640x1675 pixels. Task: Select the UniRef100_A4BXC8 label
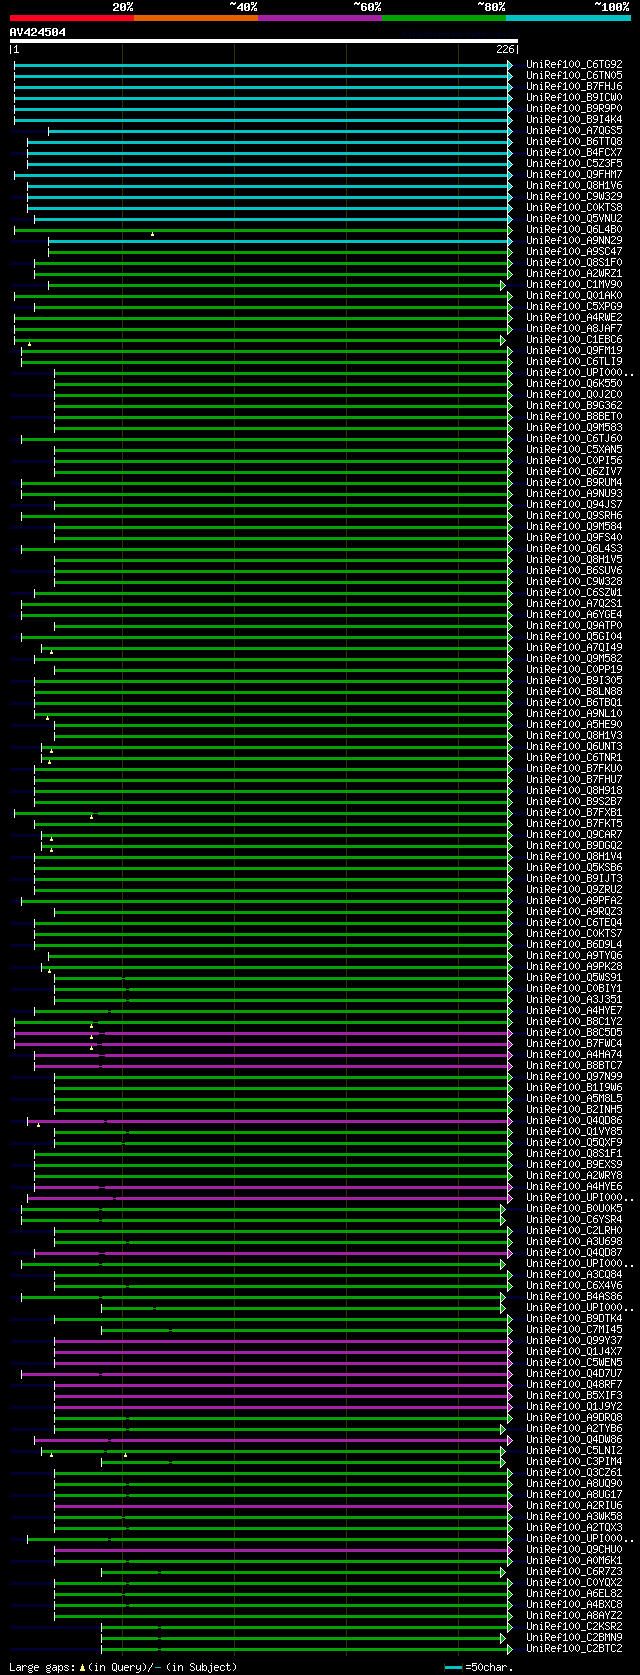(574, 1605)
